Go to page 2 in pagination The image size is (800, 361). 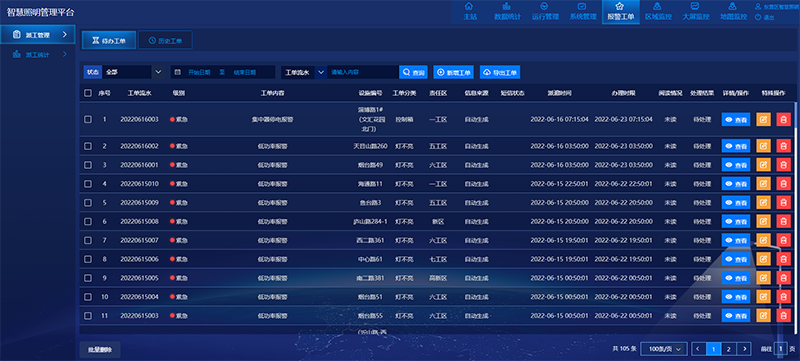[x=729, y=349]
